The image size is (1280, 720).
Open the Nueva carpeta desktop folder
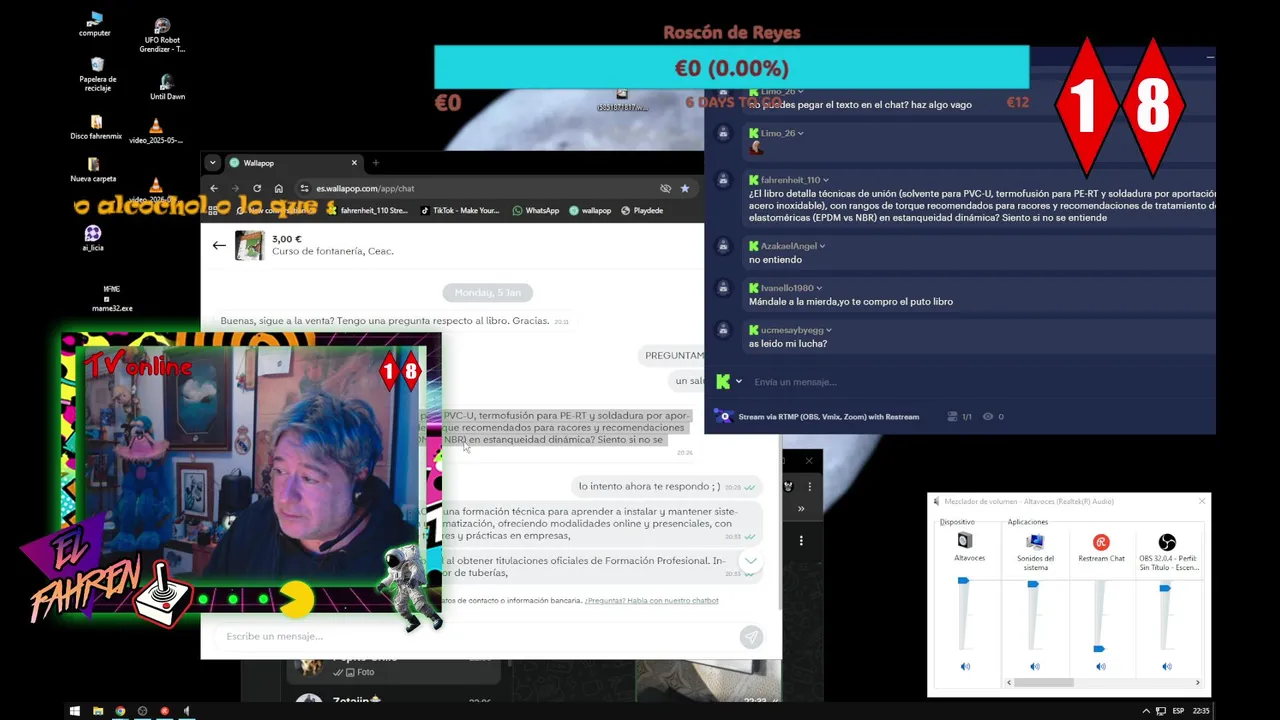point(93,169)
